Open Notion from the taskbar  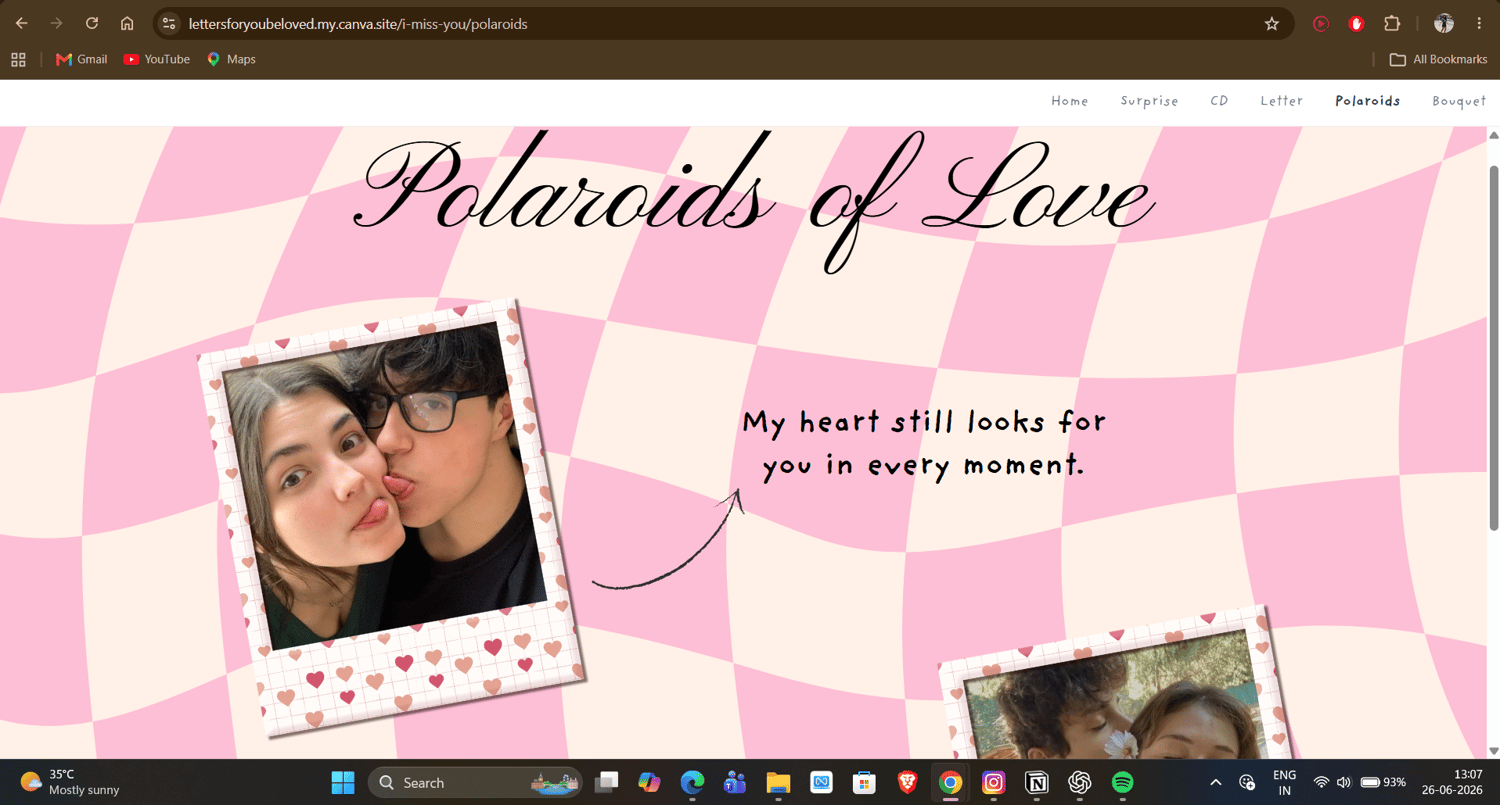pyautogui.click(x=1036, y=782)
